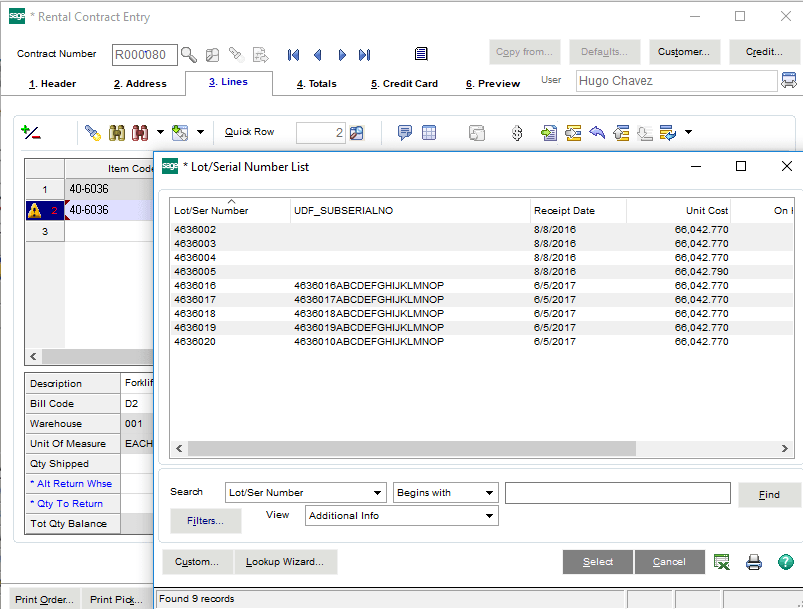This screenshot has width=803, height=609.
Task: Click the red binoculars alias lookup icon
Action: pyautogui.click(x=140, y=133)
